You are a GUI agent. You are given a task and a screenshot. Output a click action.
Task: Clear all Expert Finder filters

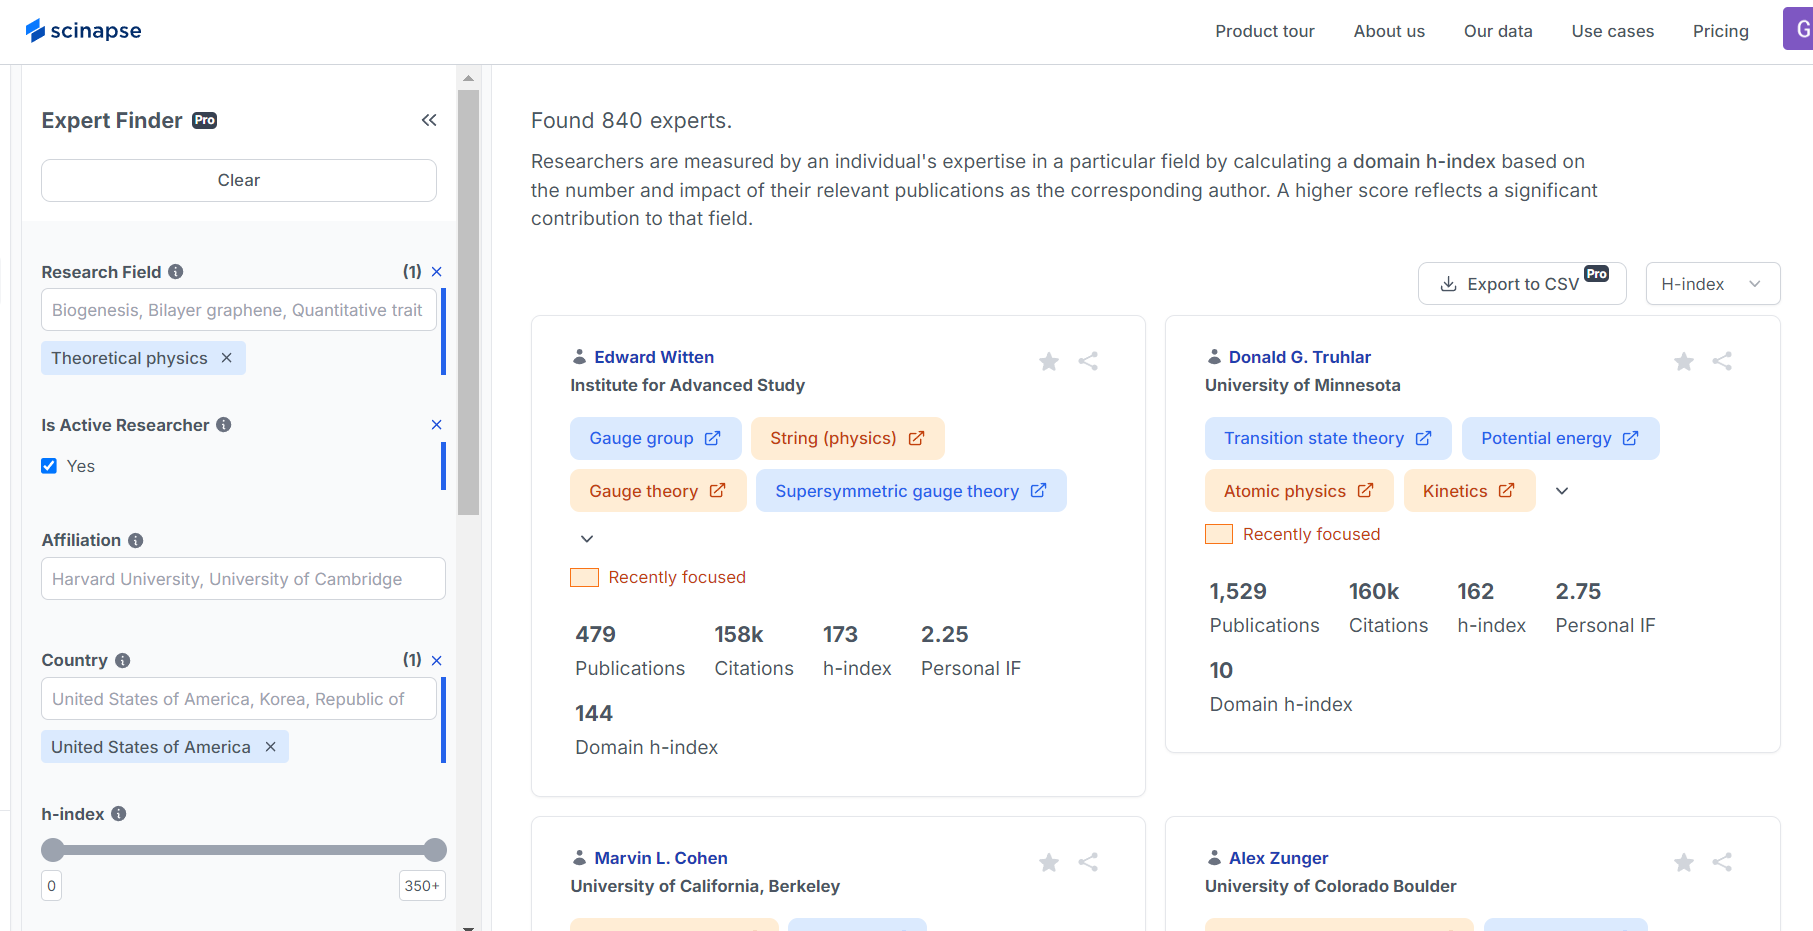[238, 180]
